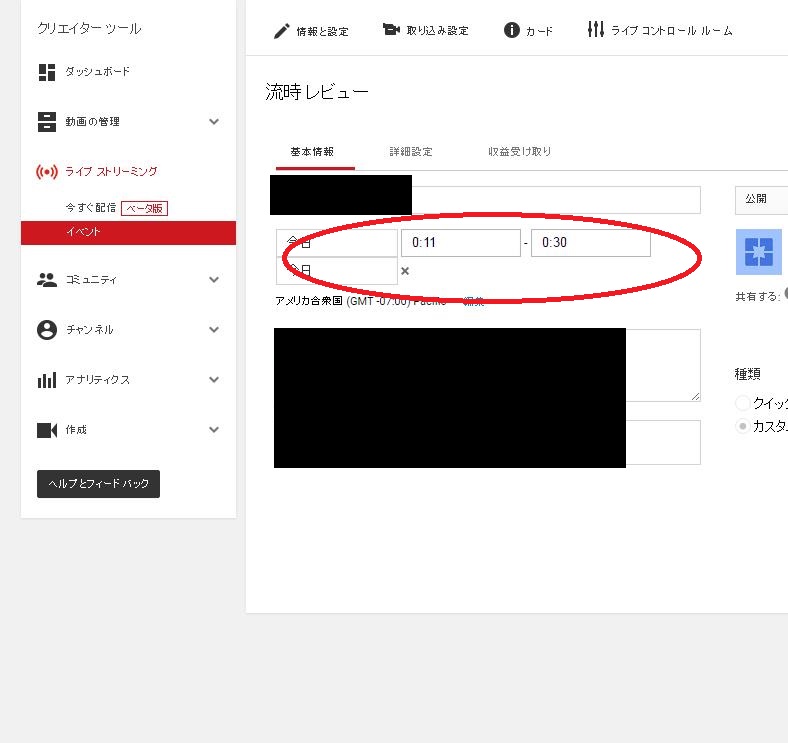Open 情報と設定 in the top bar

[x=322, y=31]
